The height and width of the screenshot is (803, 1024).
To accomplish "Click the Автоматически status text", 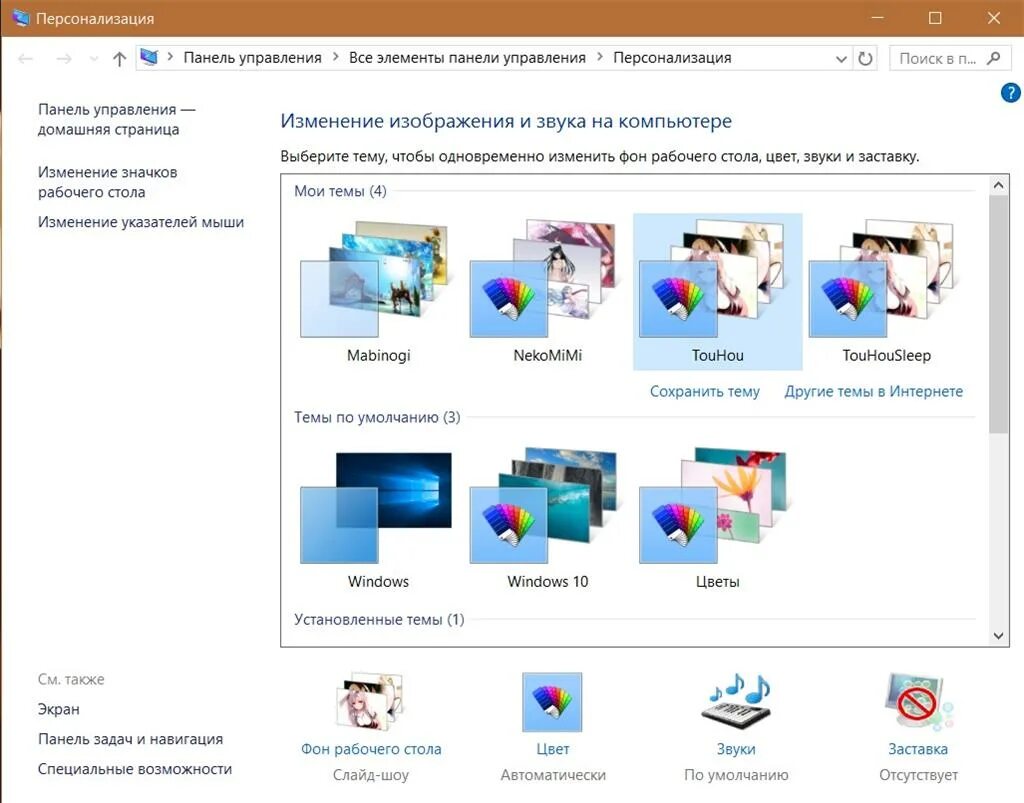I will 553,775.
